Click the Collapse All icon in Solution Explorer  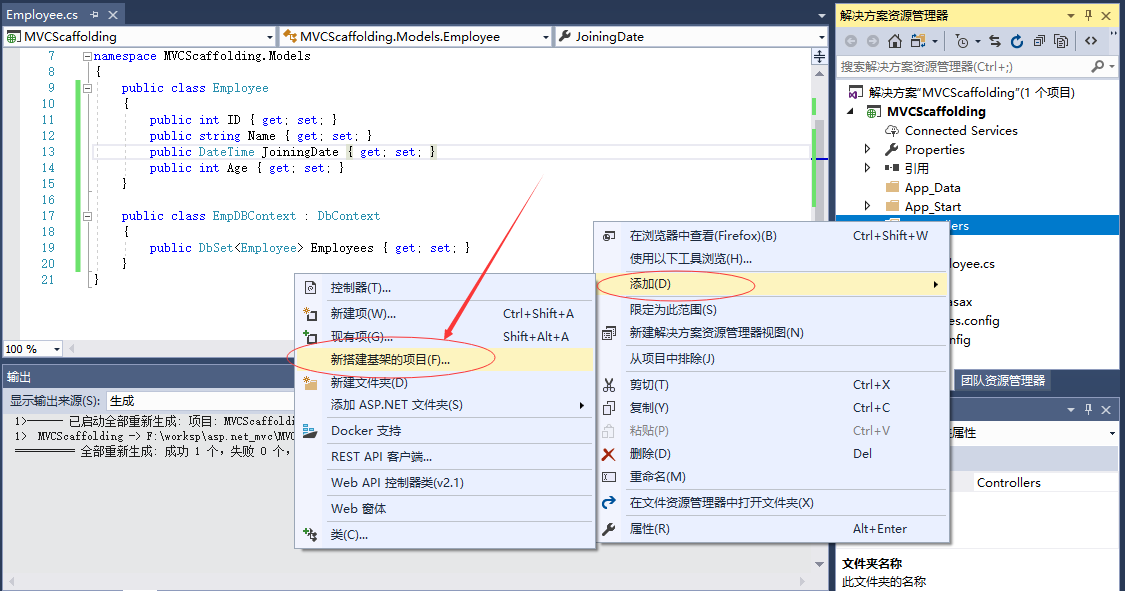coord(1040,41)
